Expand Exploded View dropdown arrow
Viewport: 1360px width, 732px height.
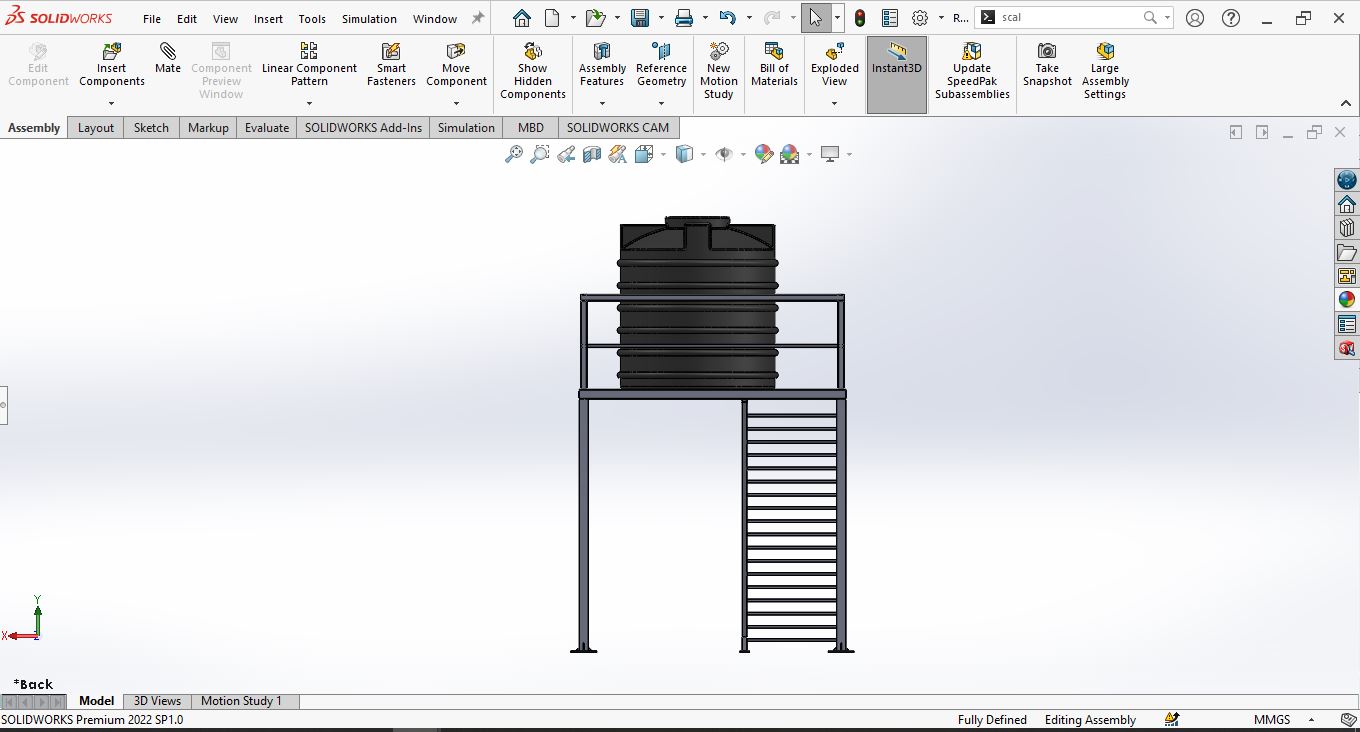(x=835, y=103)
